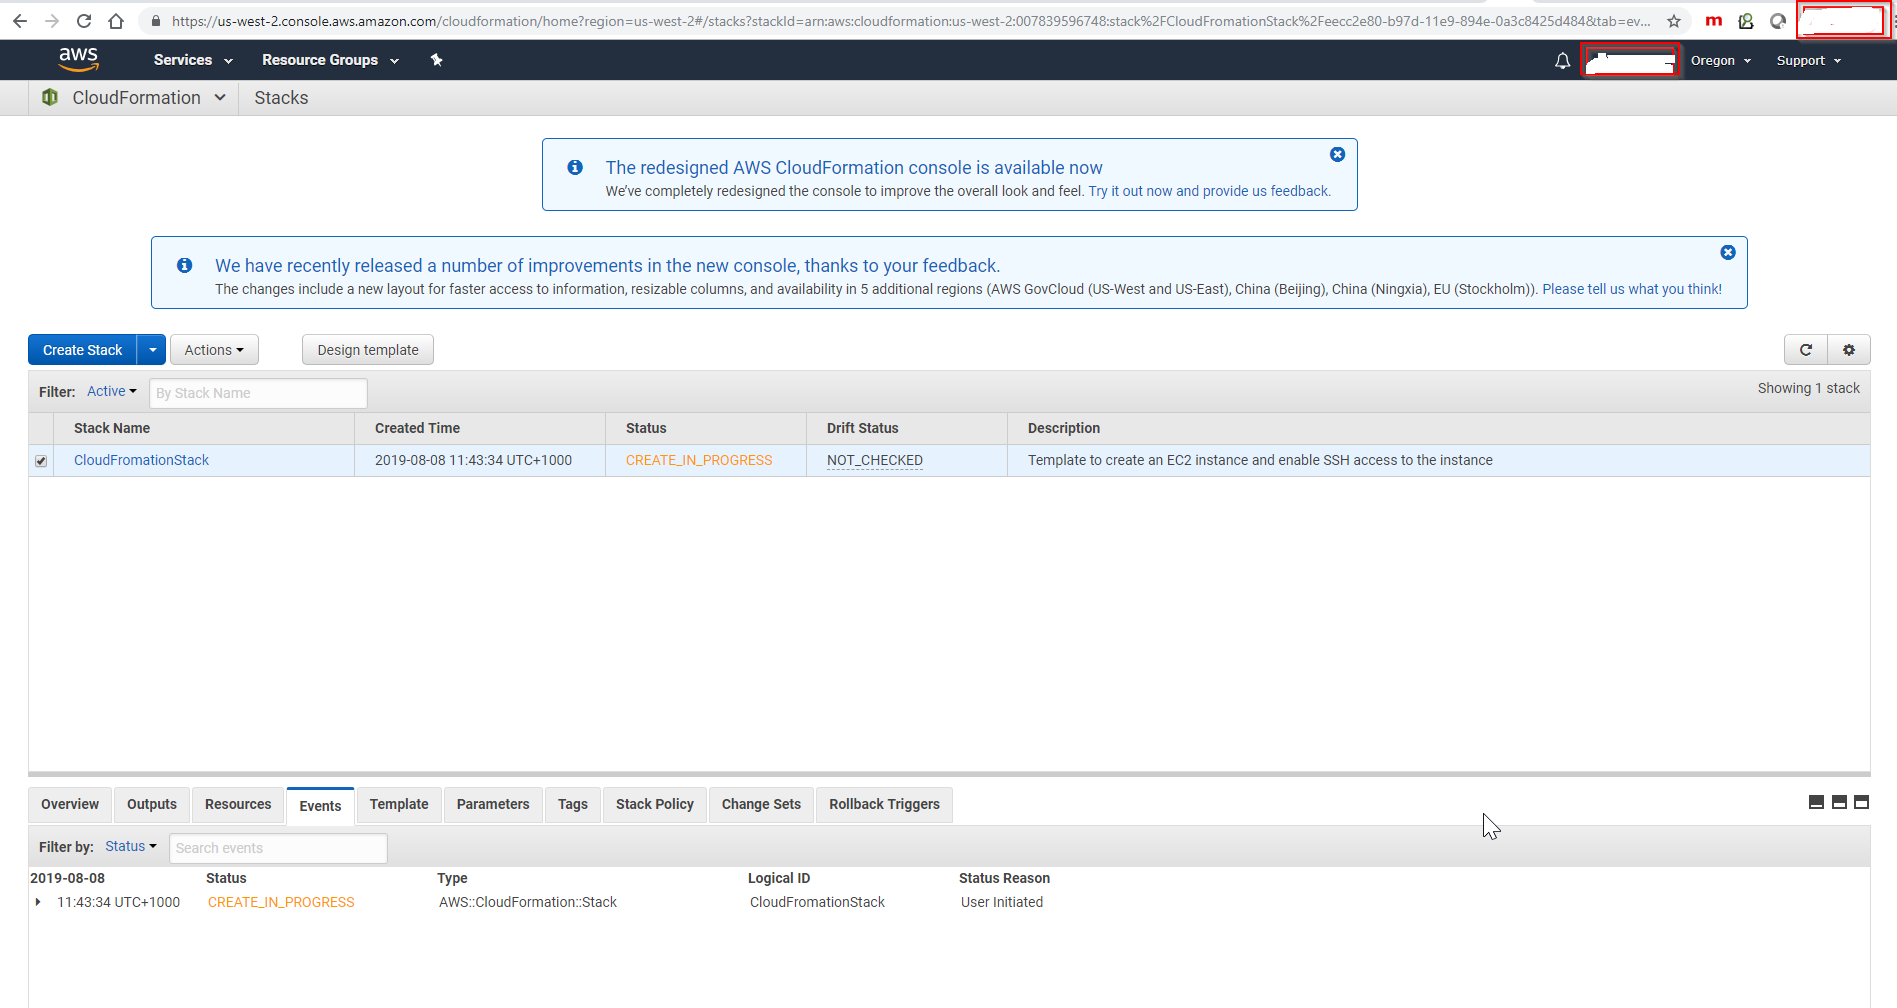Dismiss the redesigned console banner
Image resolution: width=1897 pixels, height=1008 pixels.
coord(1337,155)
